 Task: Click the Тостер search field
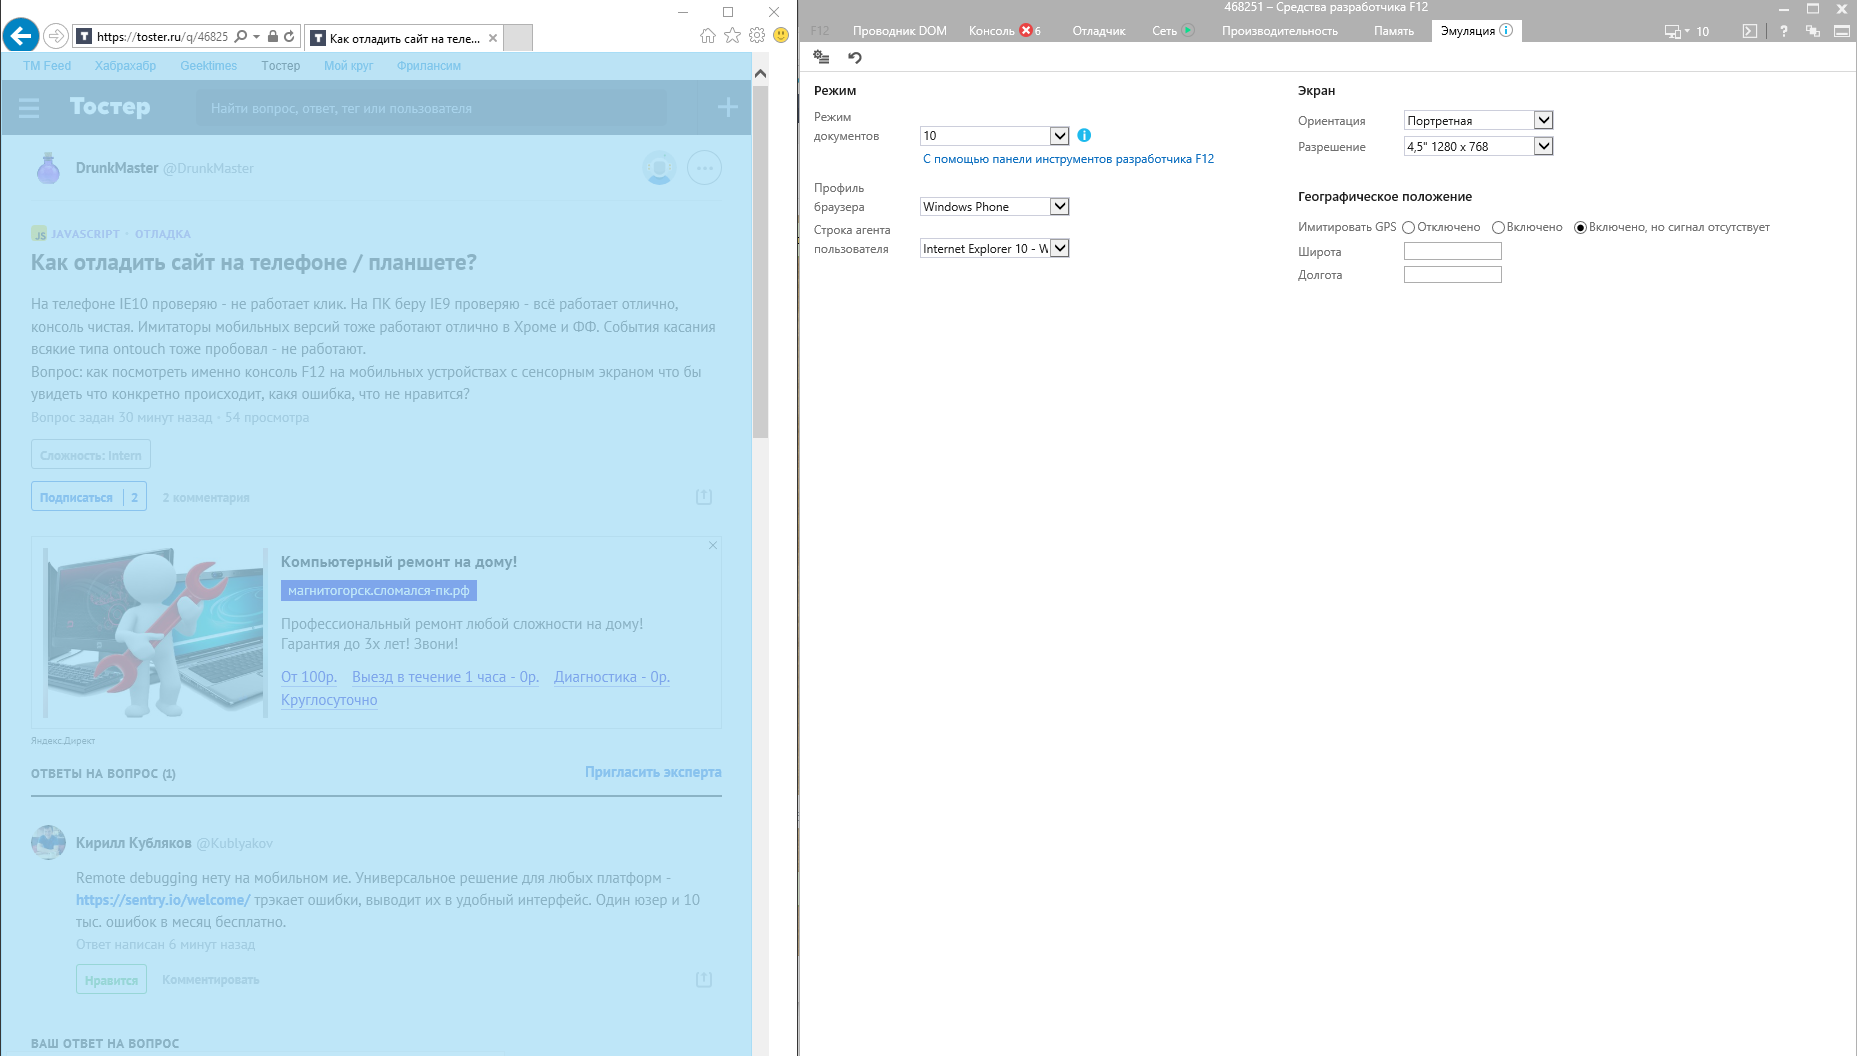point(432,108)
